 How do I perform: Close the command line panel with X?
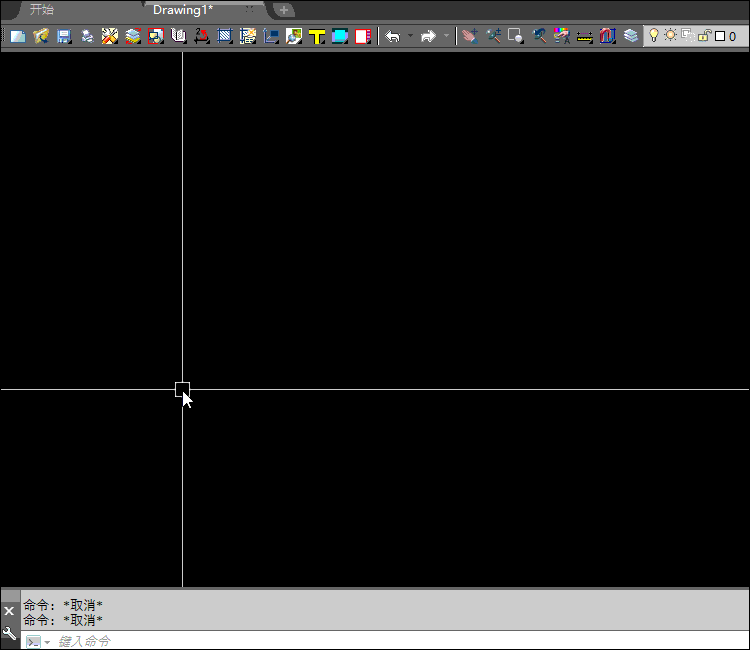9,611
